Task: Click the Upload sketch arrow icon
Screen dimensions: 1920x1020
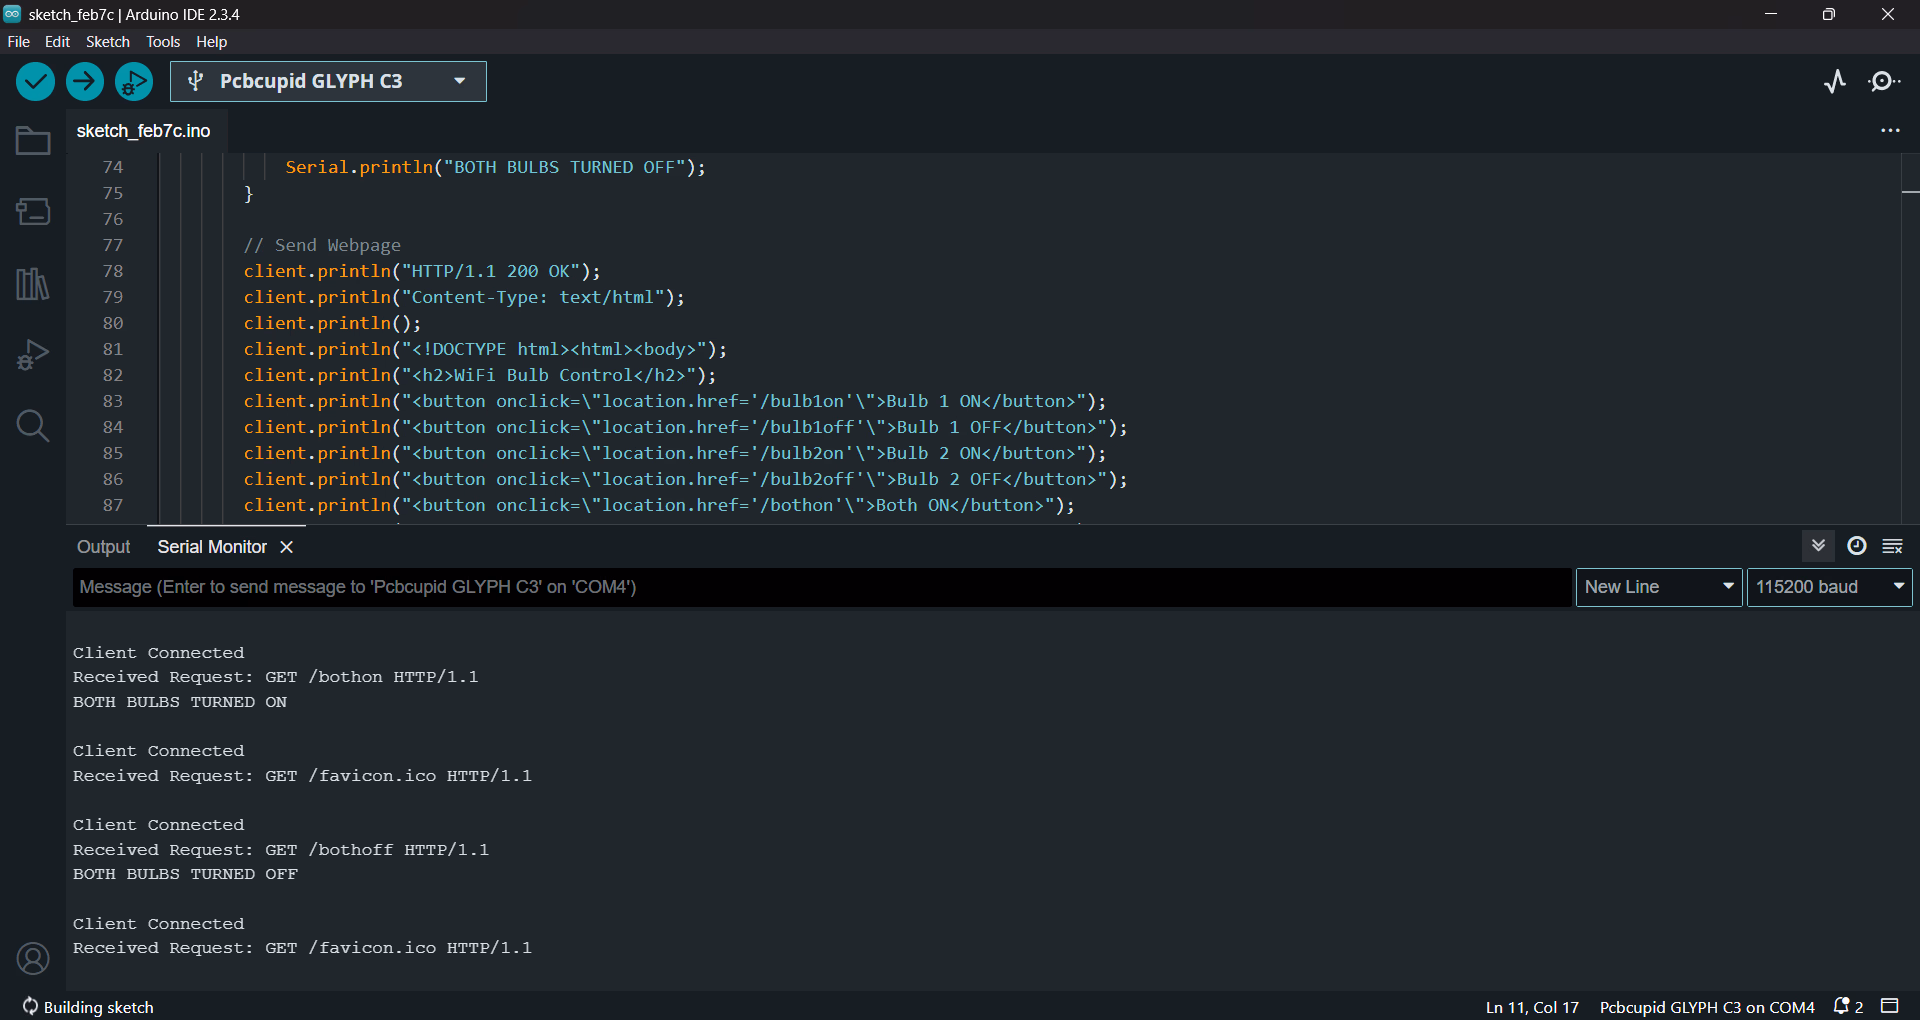Action: pyautogui.click(x=84, y=81)
